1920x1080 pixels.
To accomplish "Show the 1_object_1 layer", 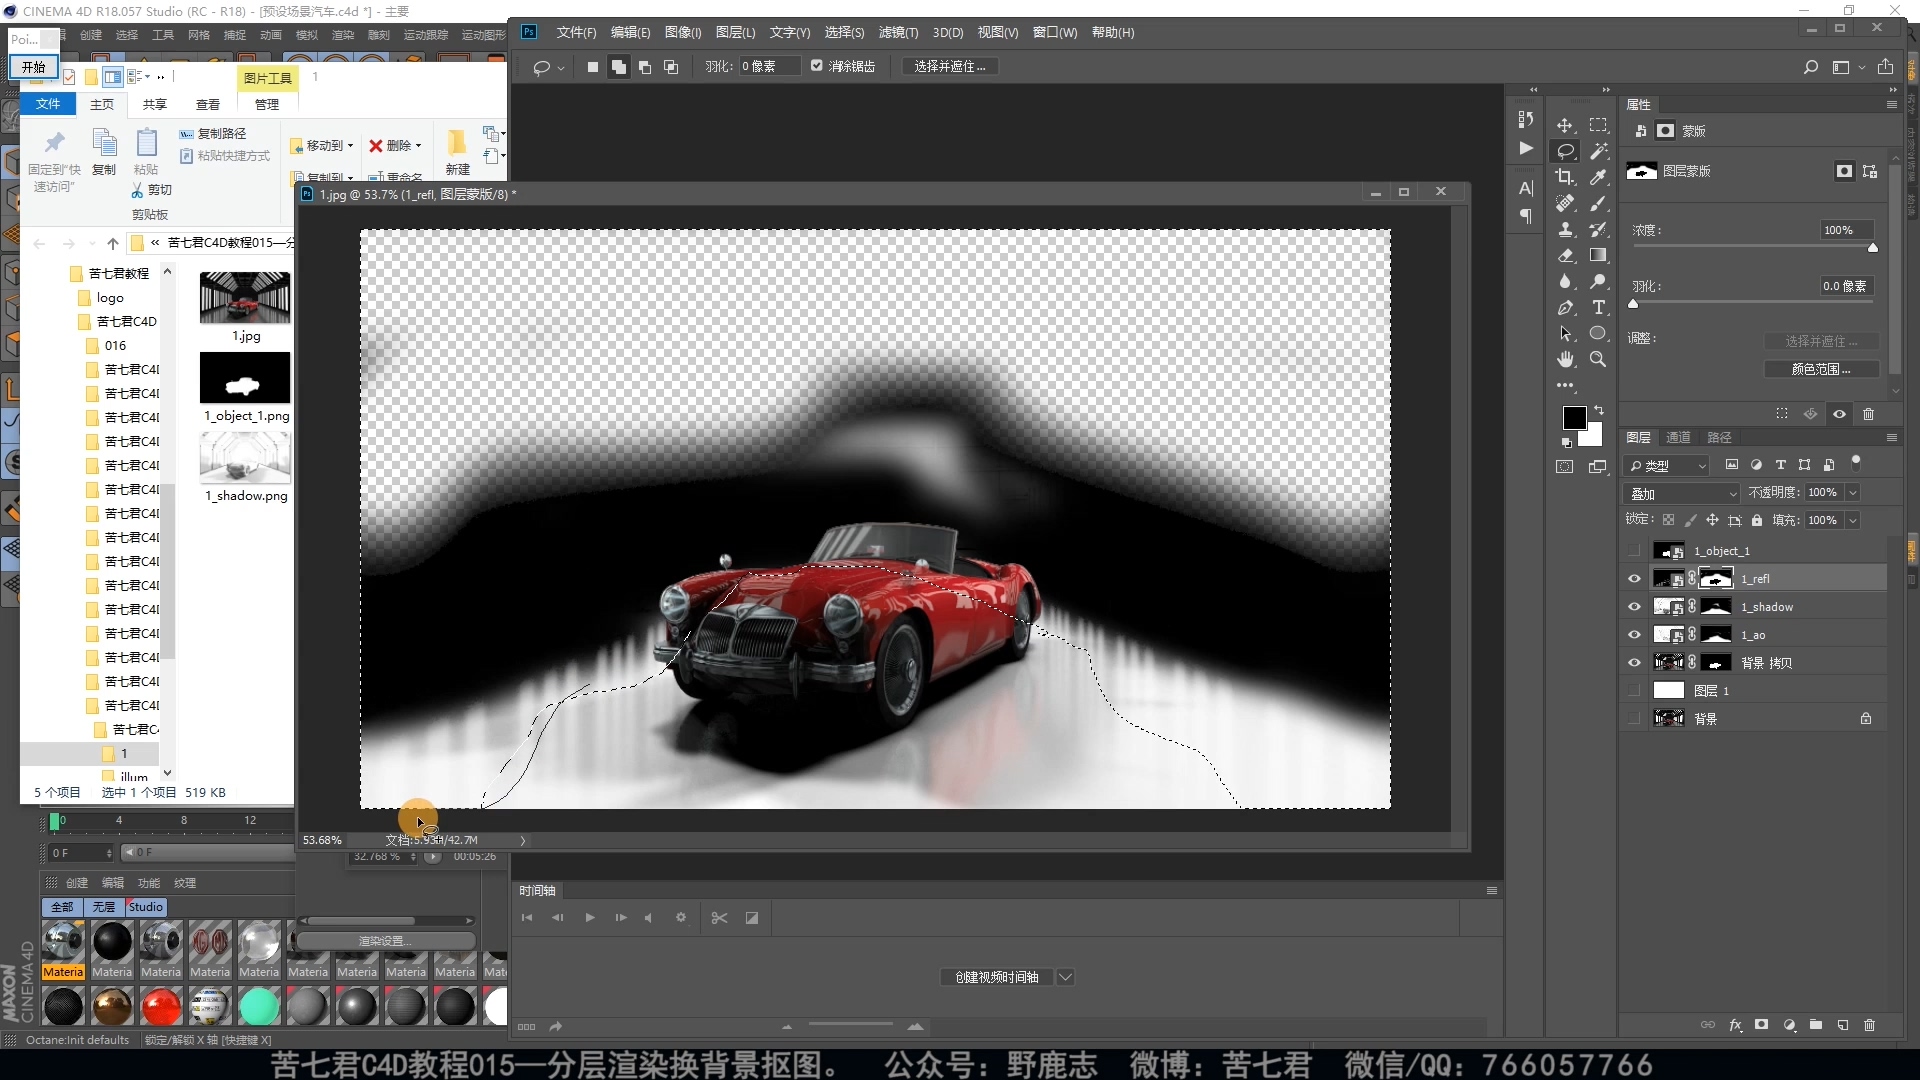I will pos(1634,551).
